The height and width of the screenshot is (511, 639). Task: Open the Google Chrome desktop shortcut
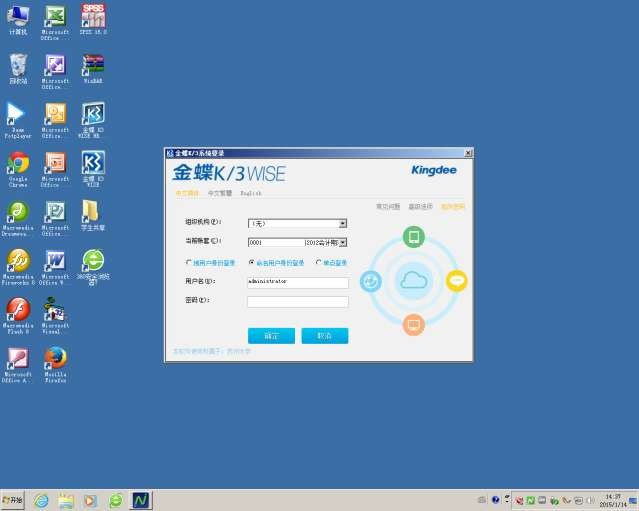point(18,169)
